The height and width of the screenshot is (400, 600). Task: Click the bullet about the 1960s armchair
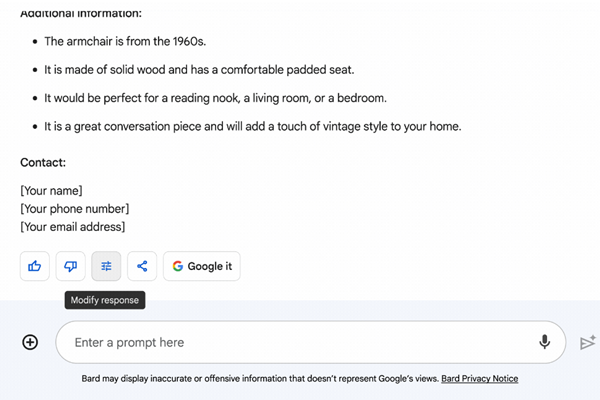coord(125,41)
